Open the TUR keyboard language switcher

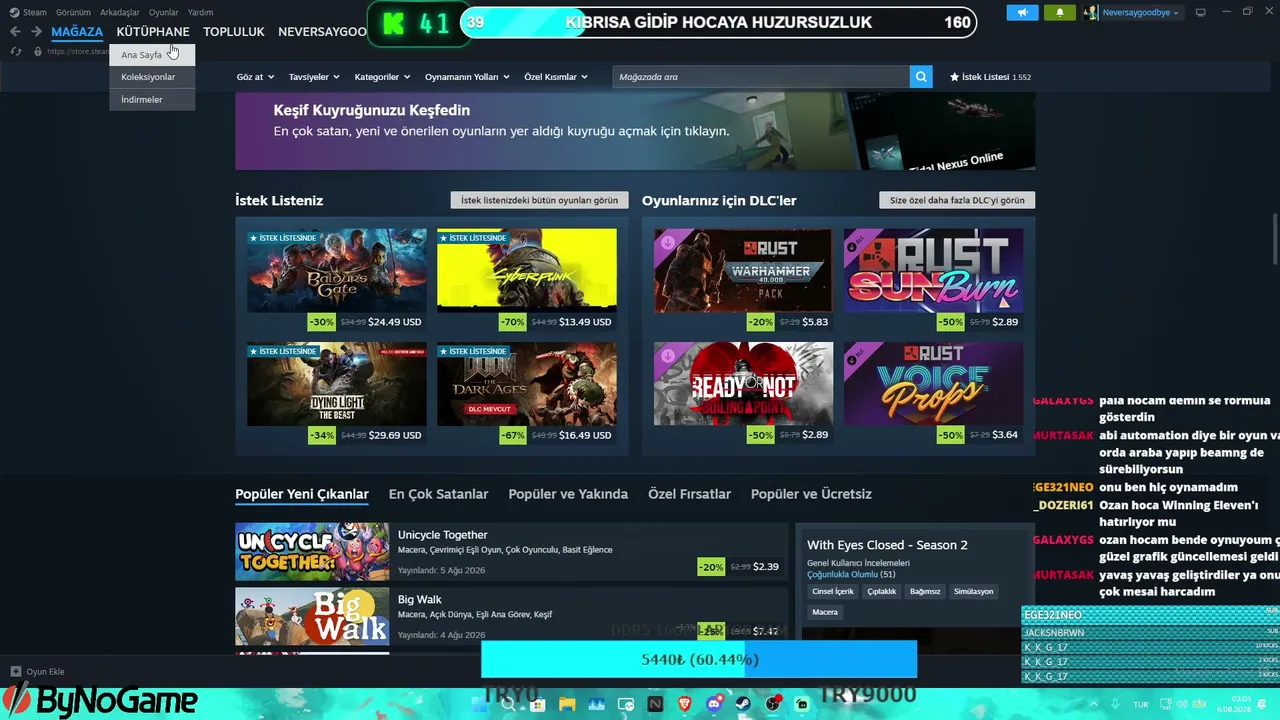pyautogui.click(x=1141, y=704)
